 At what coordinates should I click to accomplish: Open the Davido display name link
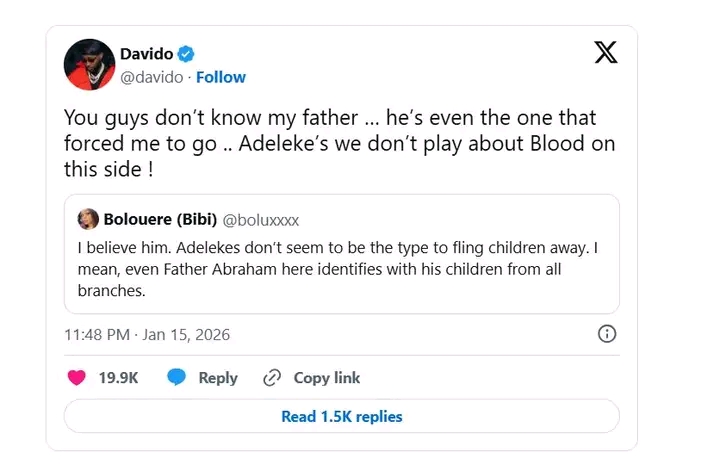tap(147, 53)
